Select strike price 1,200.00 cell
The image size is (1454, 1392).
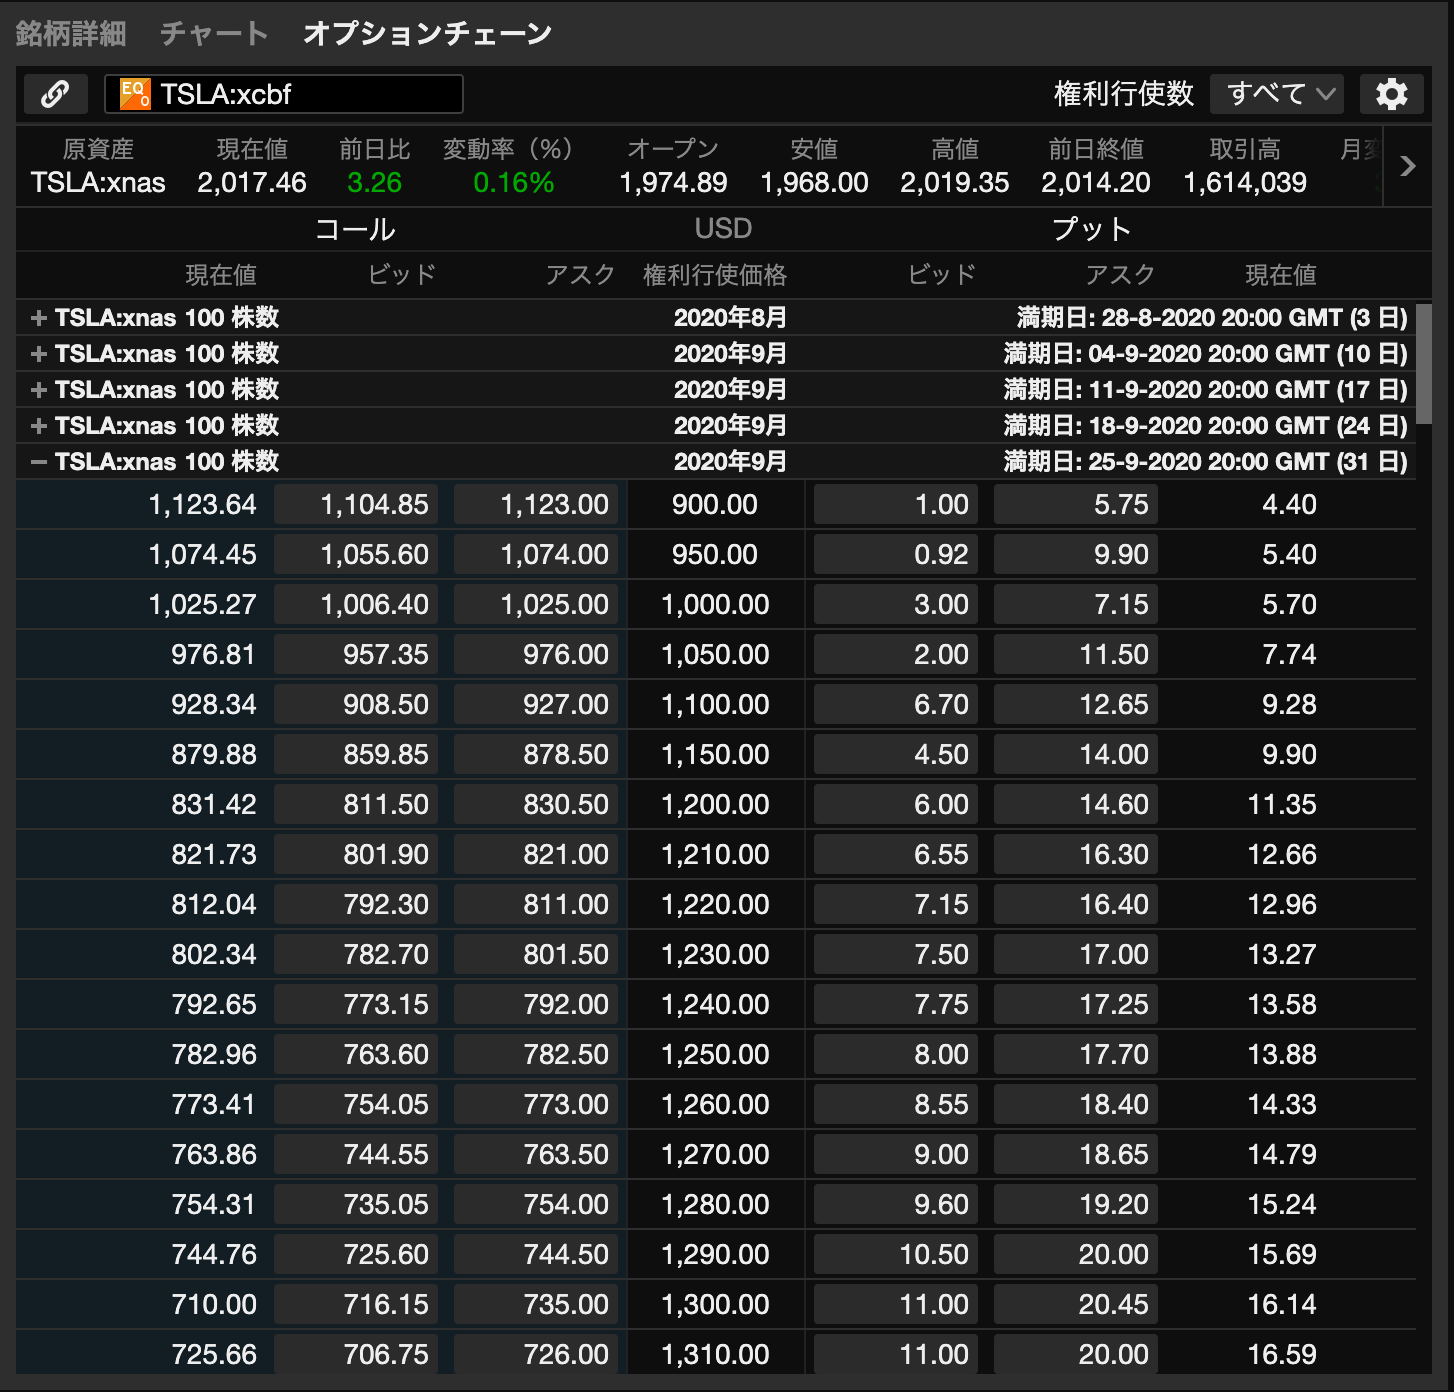pyautogui.click(x=716, y=804)
